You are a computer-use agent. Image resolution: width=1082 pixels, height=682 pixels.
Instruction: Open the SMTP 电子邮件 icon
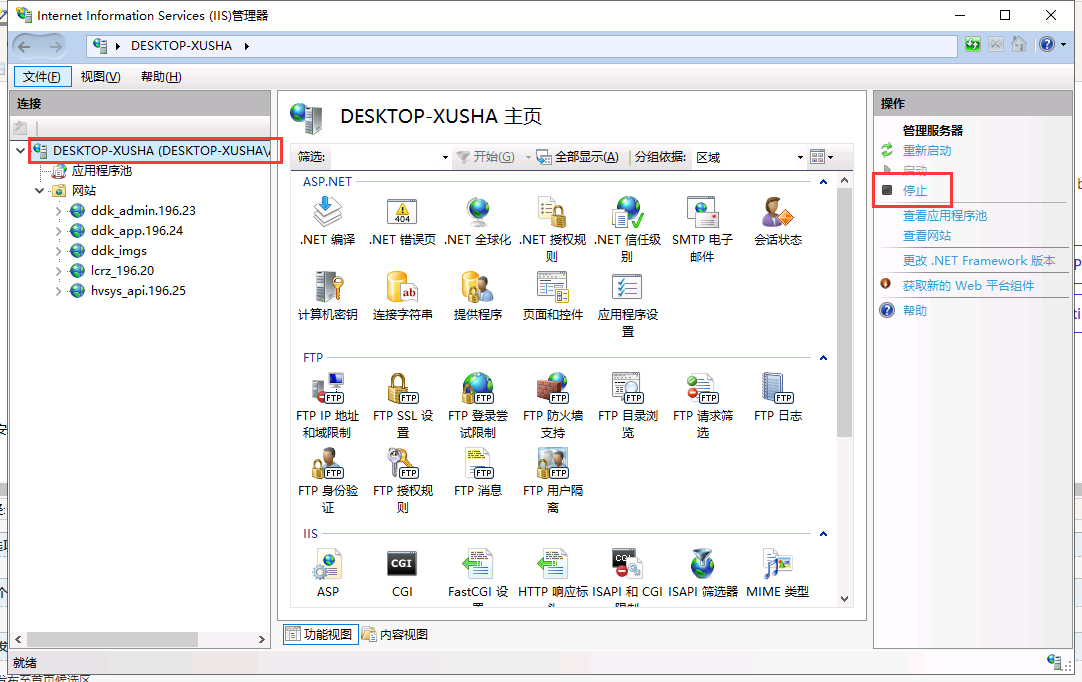702,212
